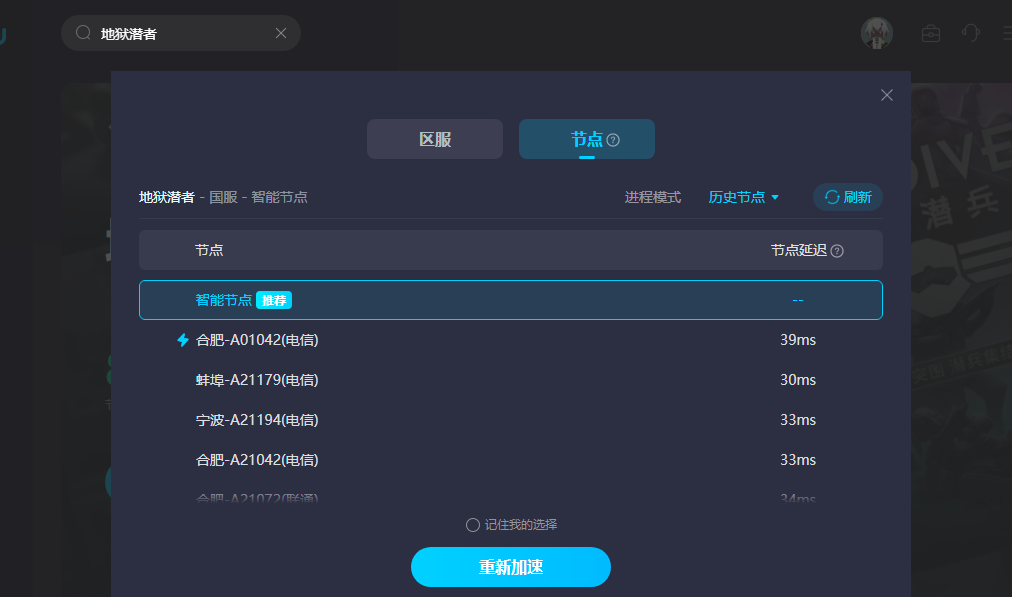Click the 重新加速 button
Screen dimensions: 1012x597
tap(511, 567)
